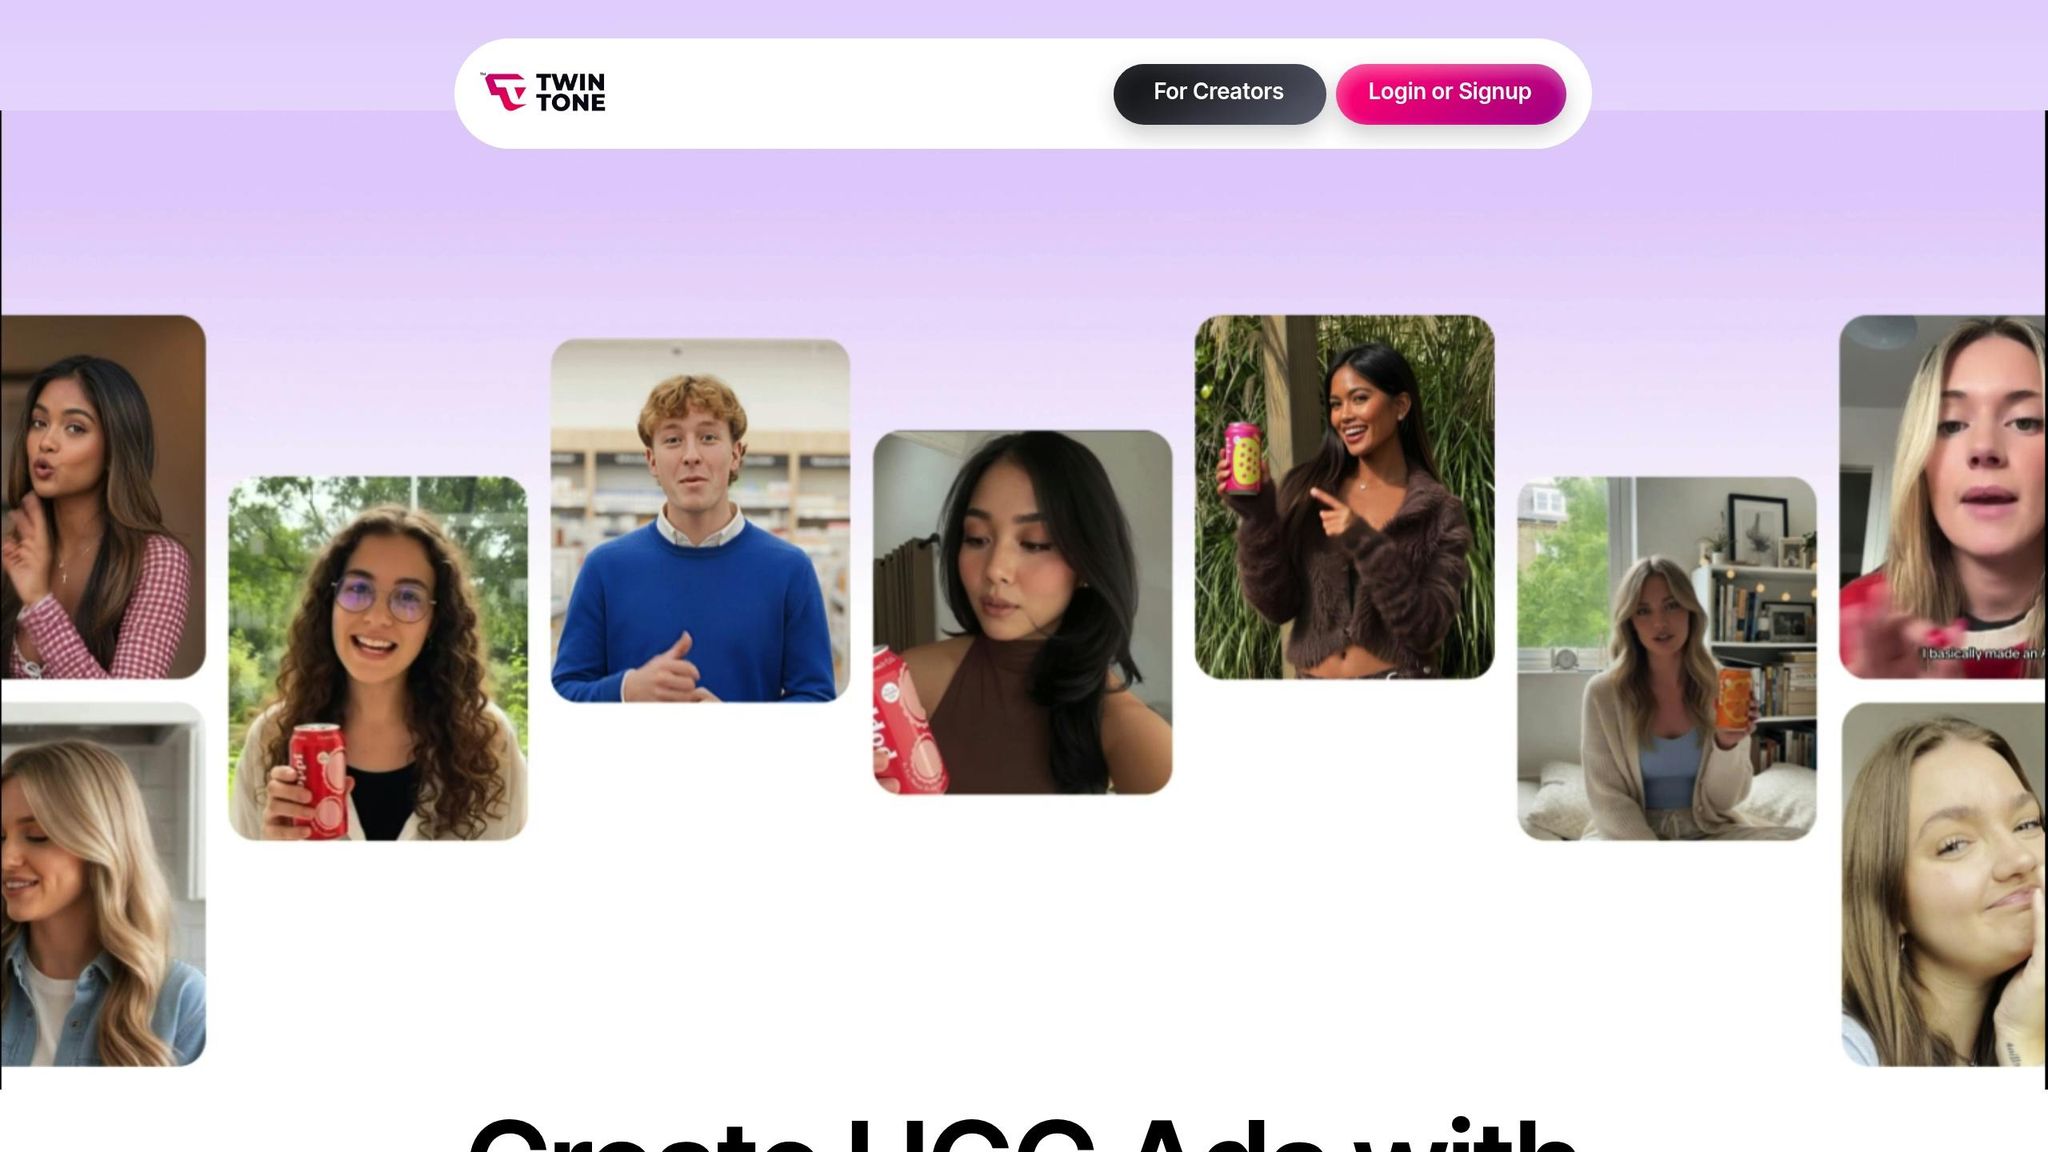The width and height of the screenshot is (2048, 1152).
Task: Click the 'Create UGC Ads with' headline
Action: [x=1022, y=1135]
